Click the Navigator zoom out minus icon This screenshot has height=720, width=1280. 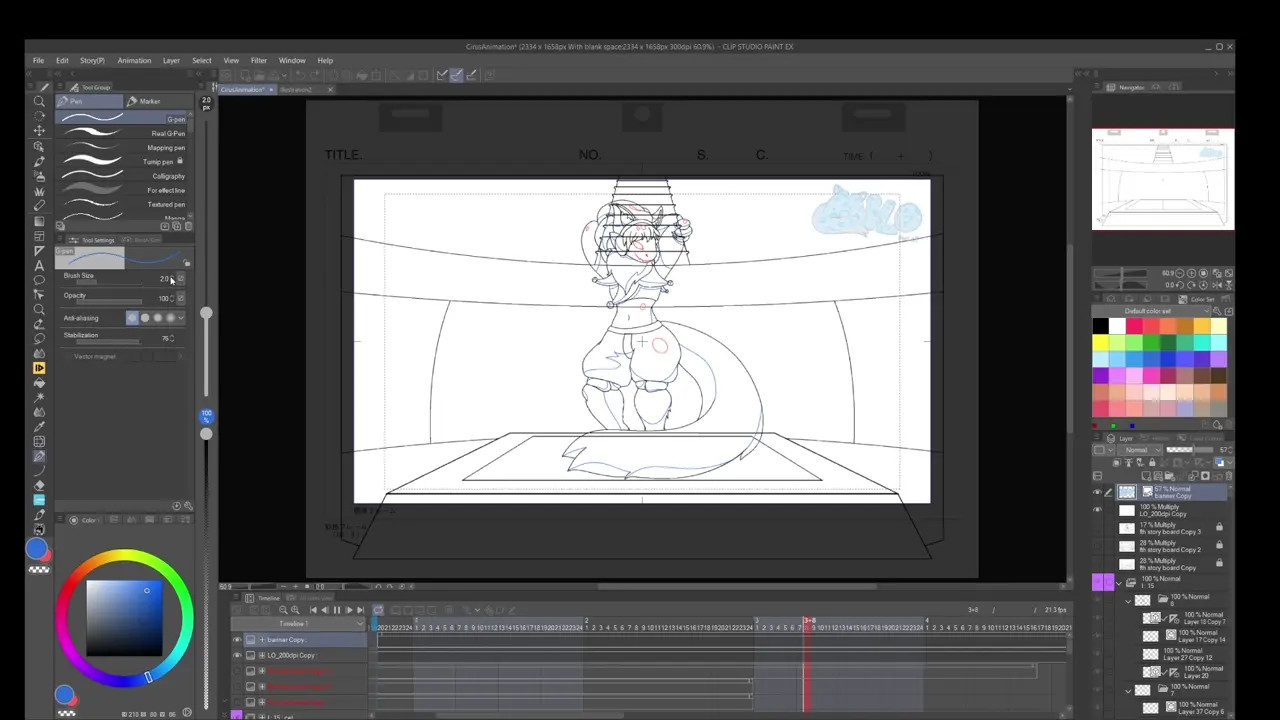click(1181, 273)
